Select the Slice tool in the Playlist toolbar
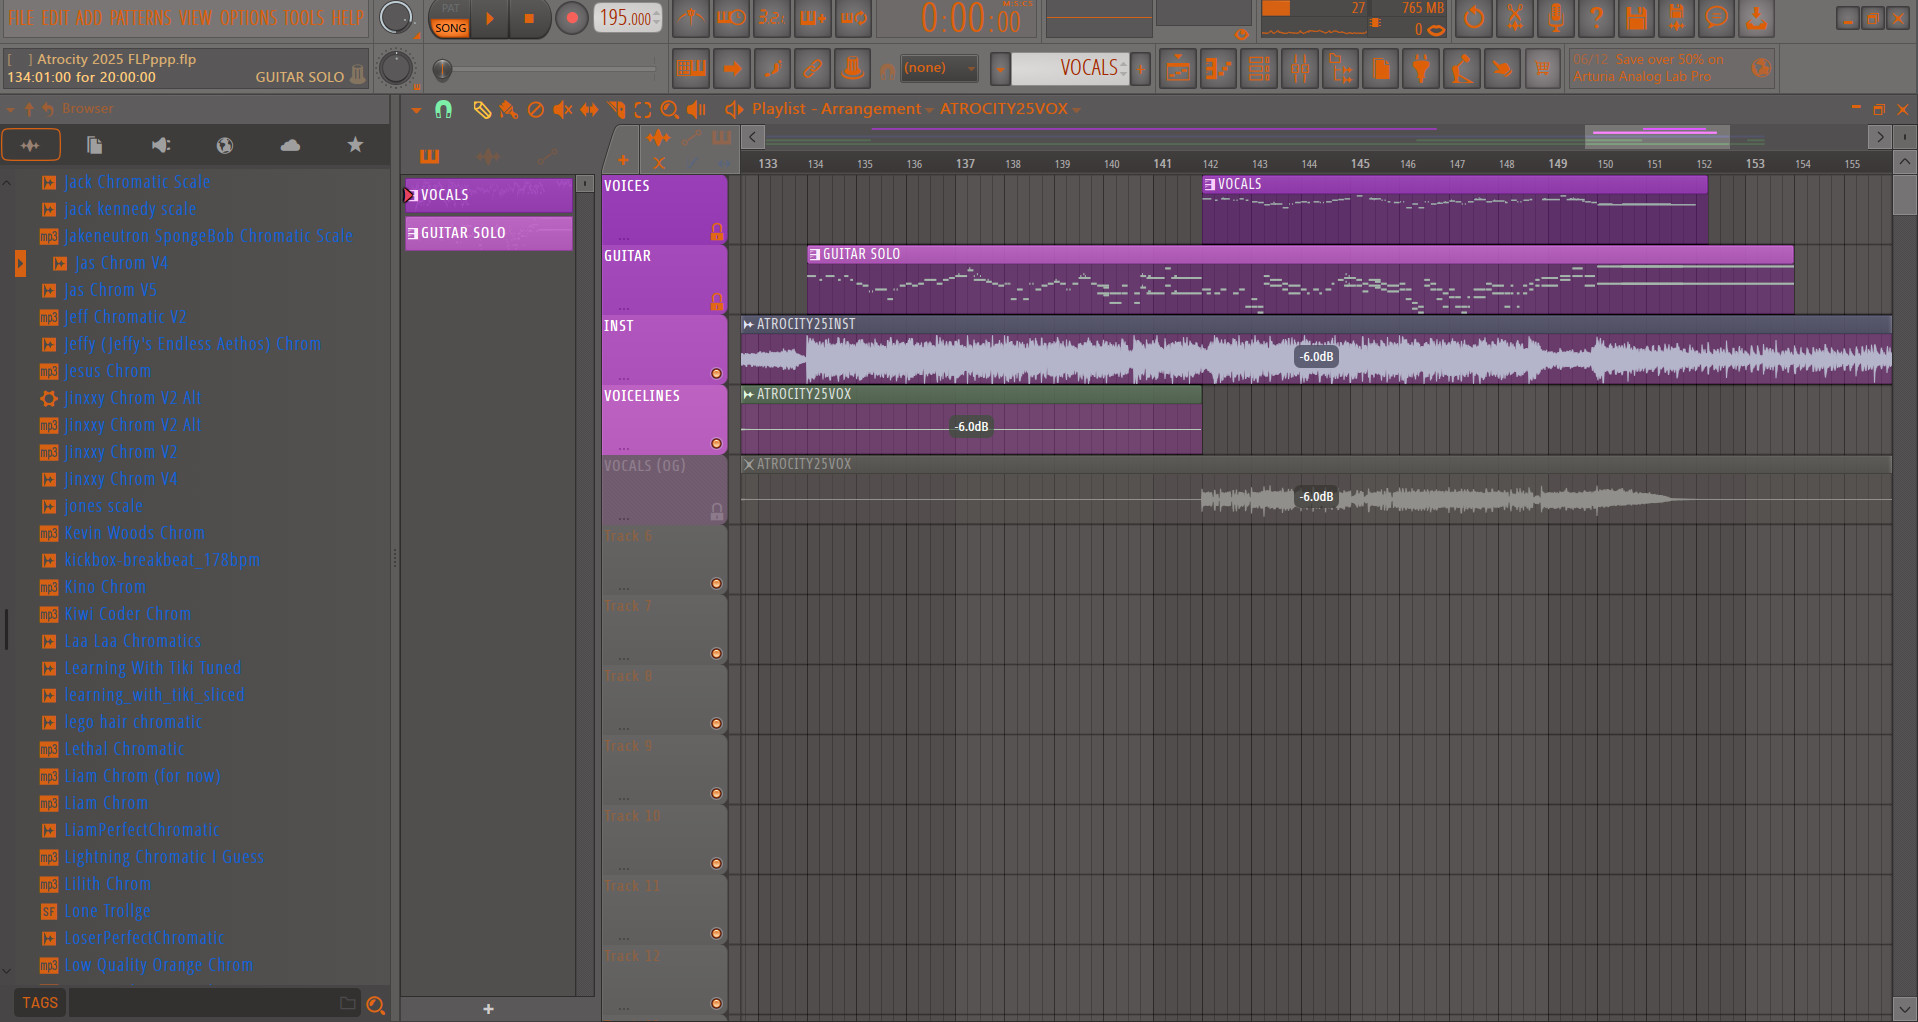This screenshot has height=1022, width=1918. tap(615, 110)
